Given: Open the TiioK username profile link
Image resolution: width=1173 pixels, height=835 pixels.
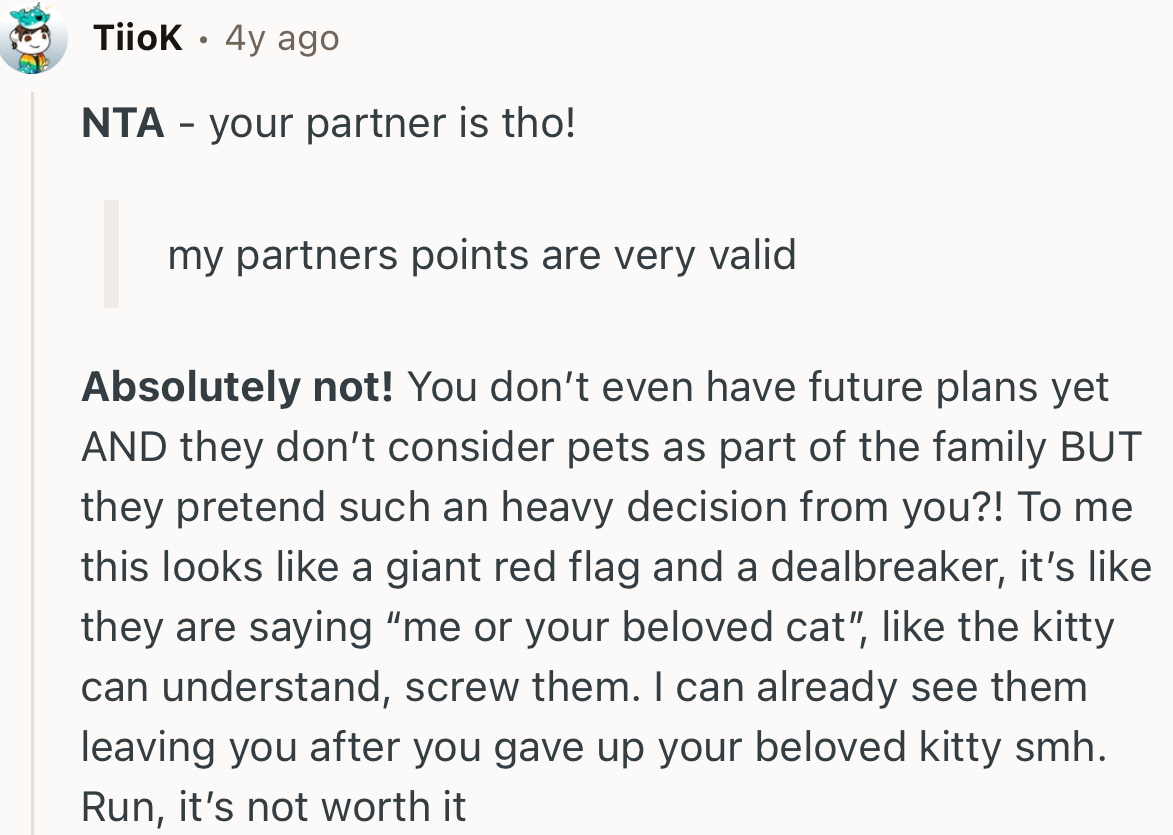Looking at the screenshot, I should [x=137, y=39].
